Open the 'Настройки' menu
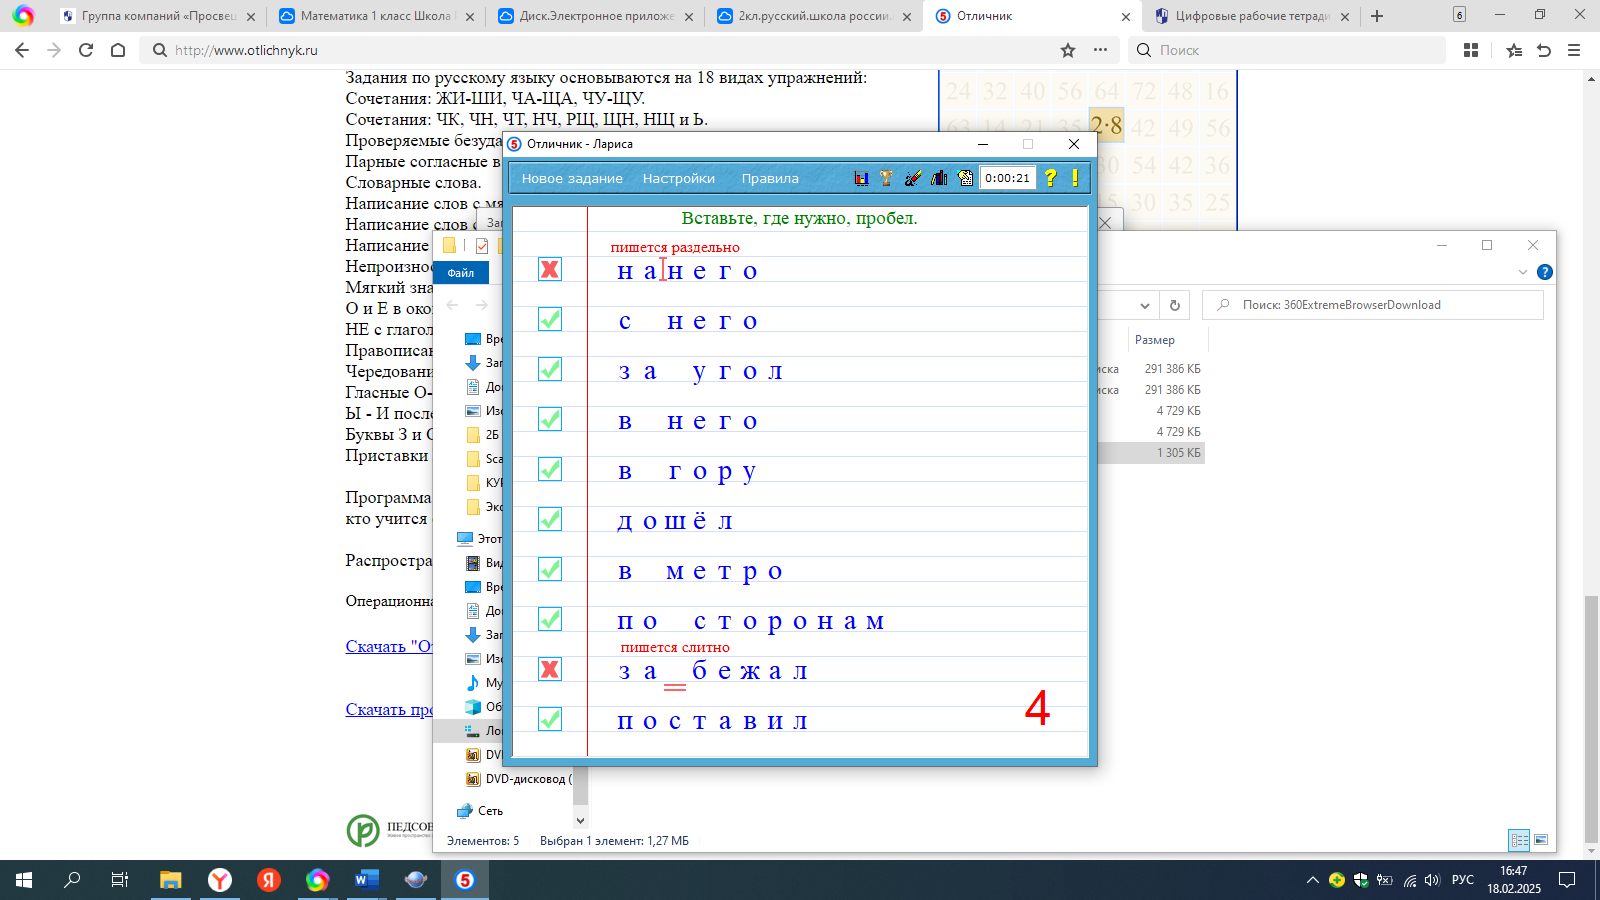Image resolution: width=1600 pixels, height=900 pixels. pyautogui.click(x=678, y=179)
